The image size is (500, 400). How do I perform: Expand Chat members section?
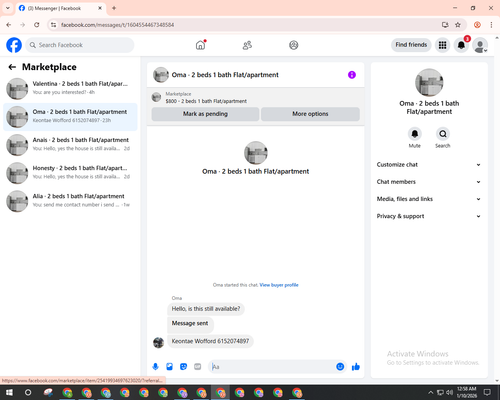coord(429,182)
